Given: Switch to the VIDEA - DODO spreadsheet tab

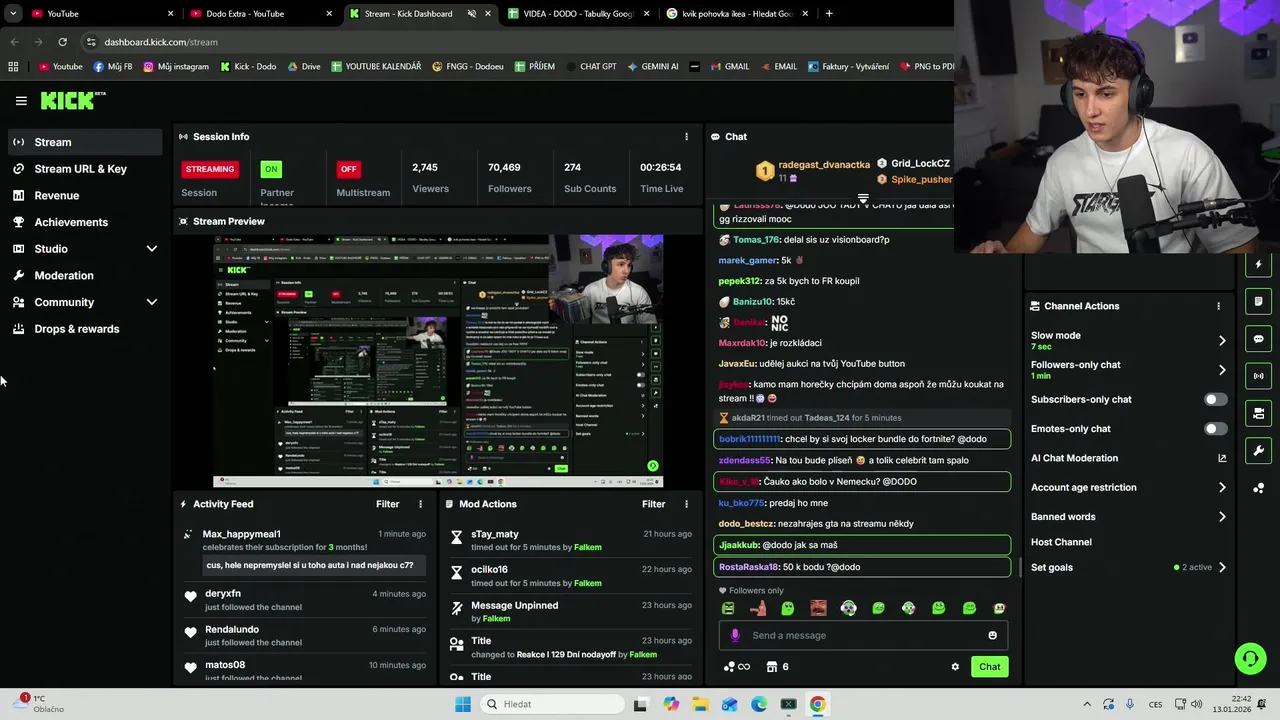Looking at the screenshot, I should (579, 14).
